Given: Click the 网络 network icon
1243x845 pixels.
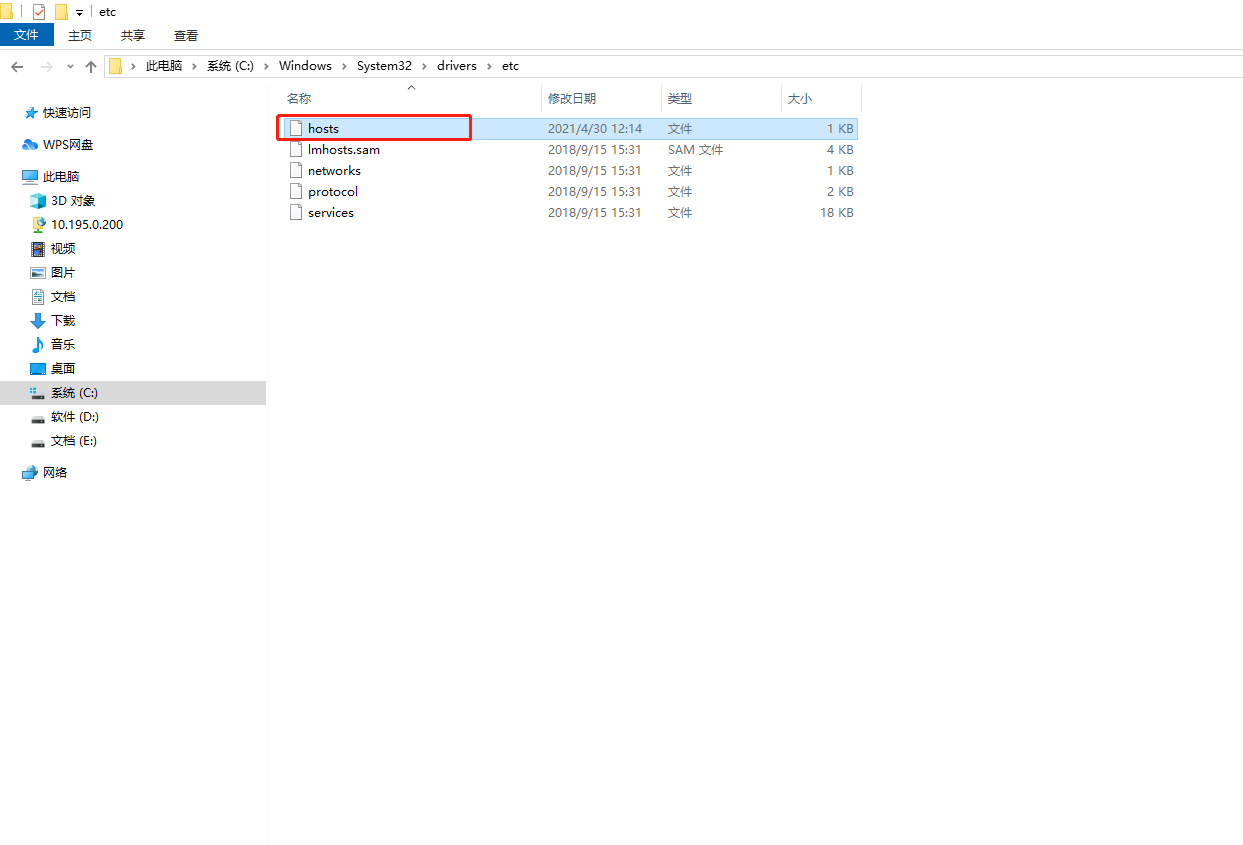Looking at the screenshot, I should click(30, 472).
